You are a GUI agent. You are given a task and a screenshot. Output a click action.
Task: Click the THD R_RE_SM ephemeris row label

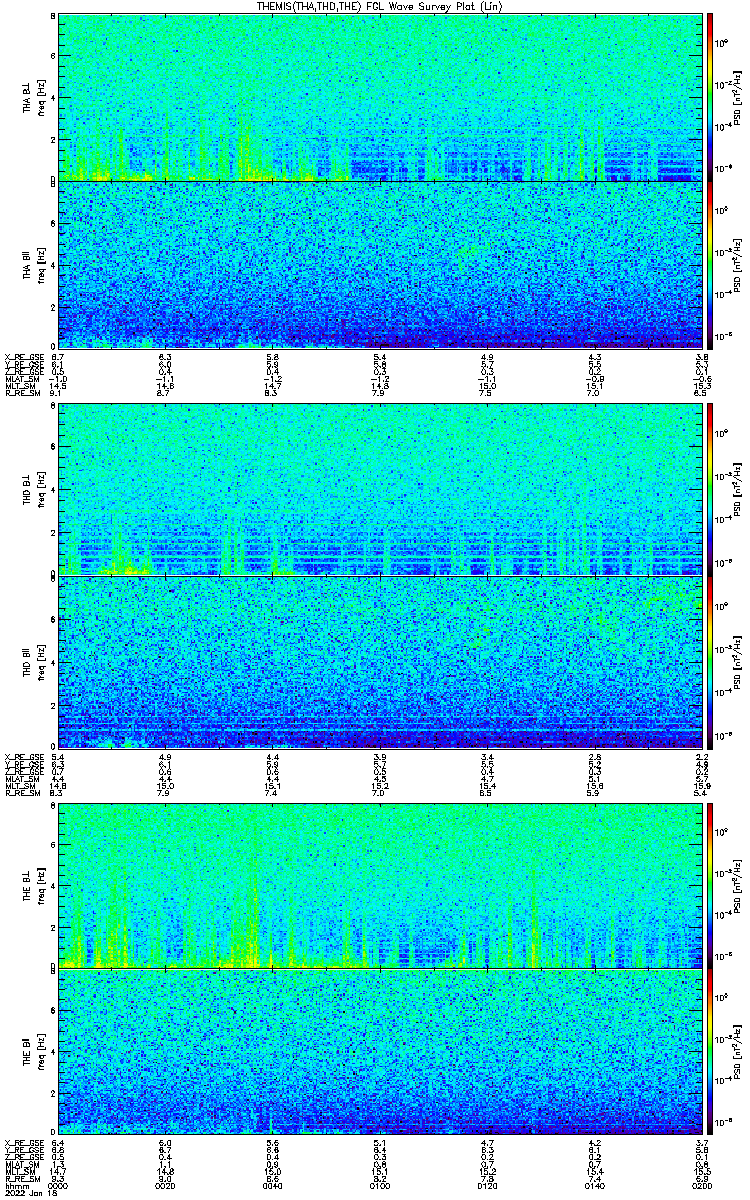pyautogui.click(x=20, y=794)
